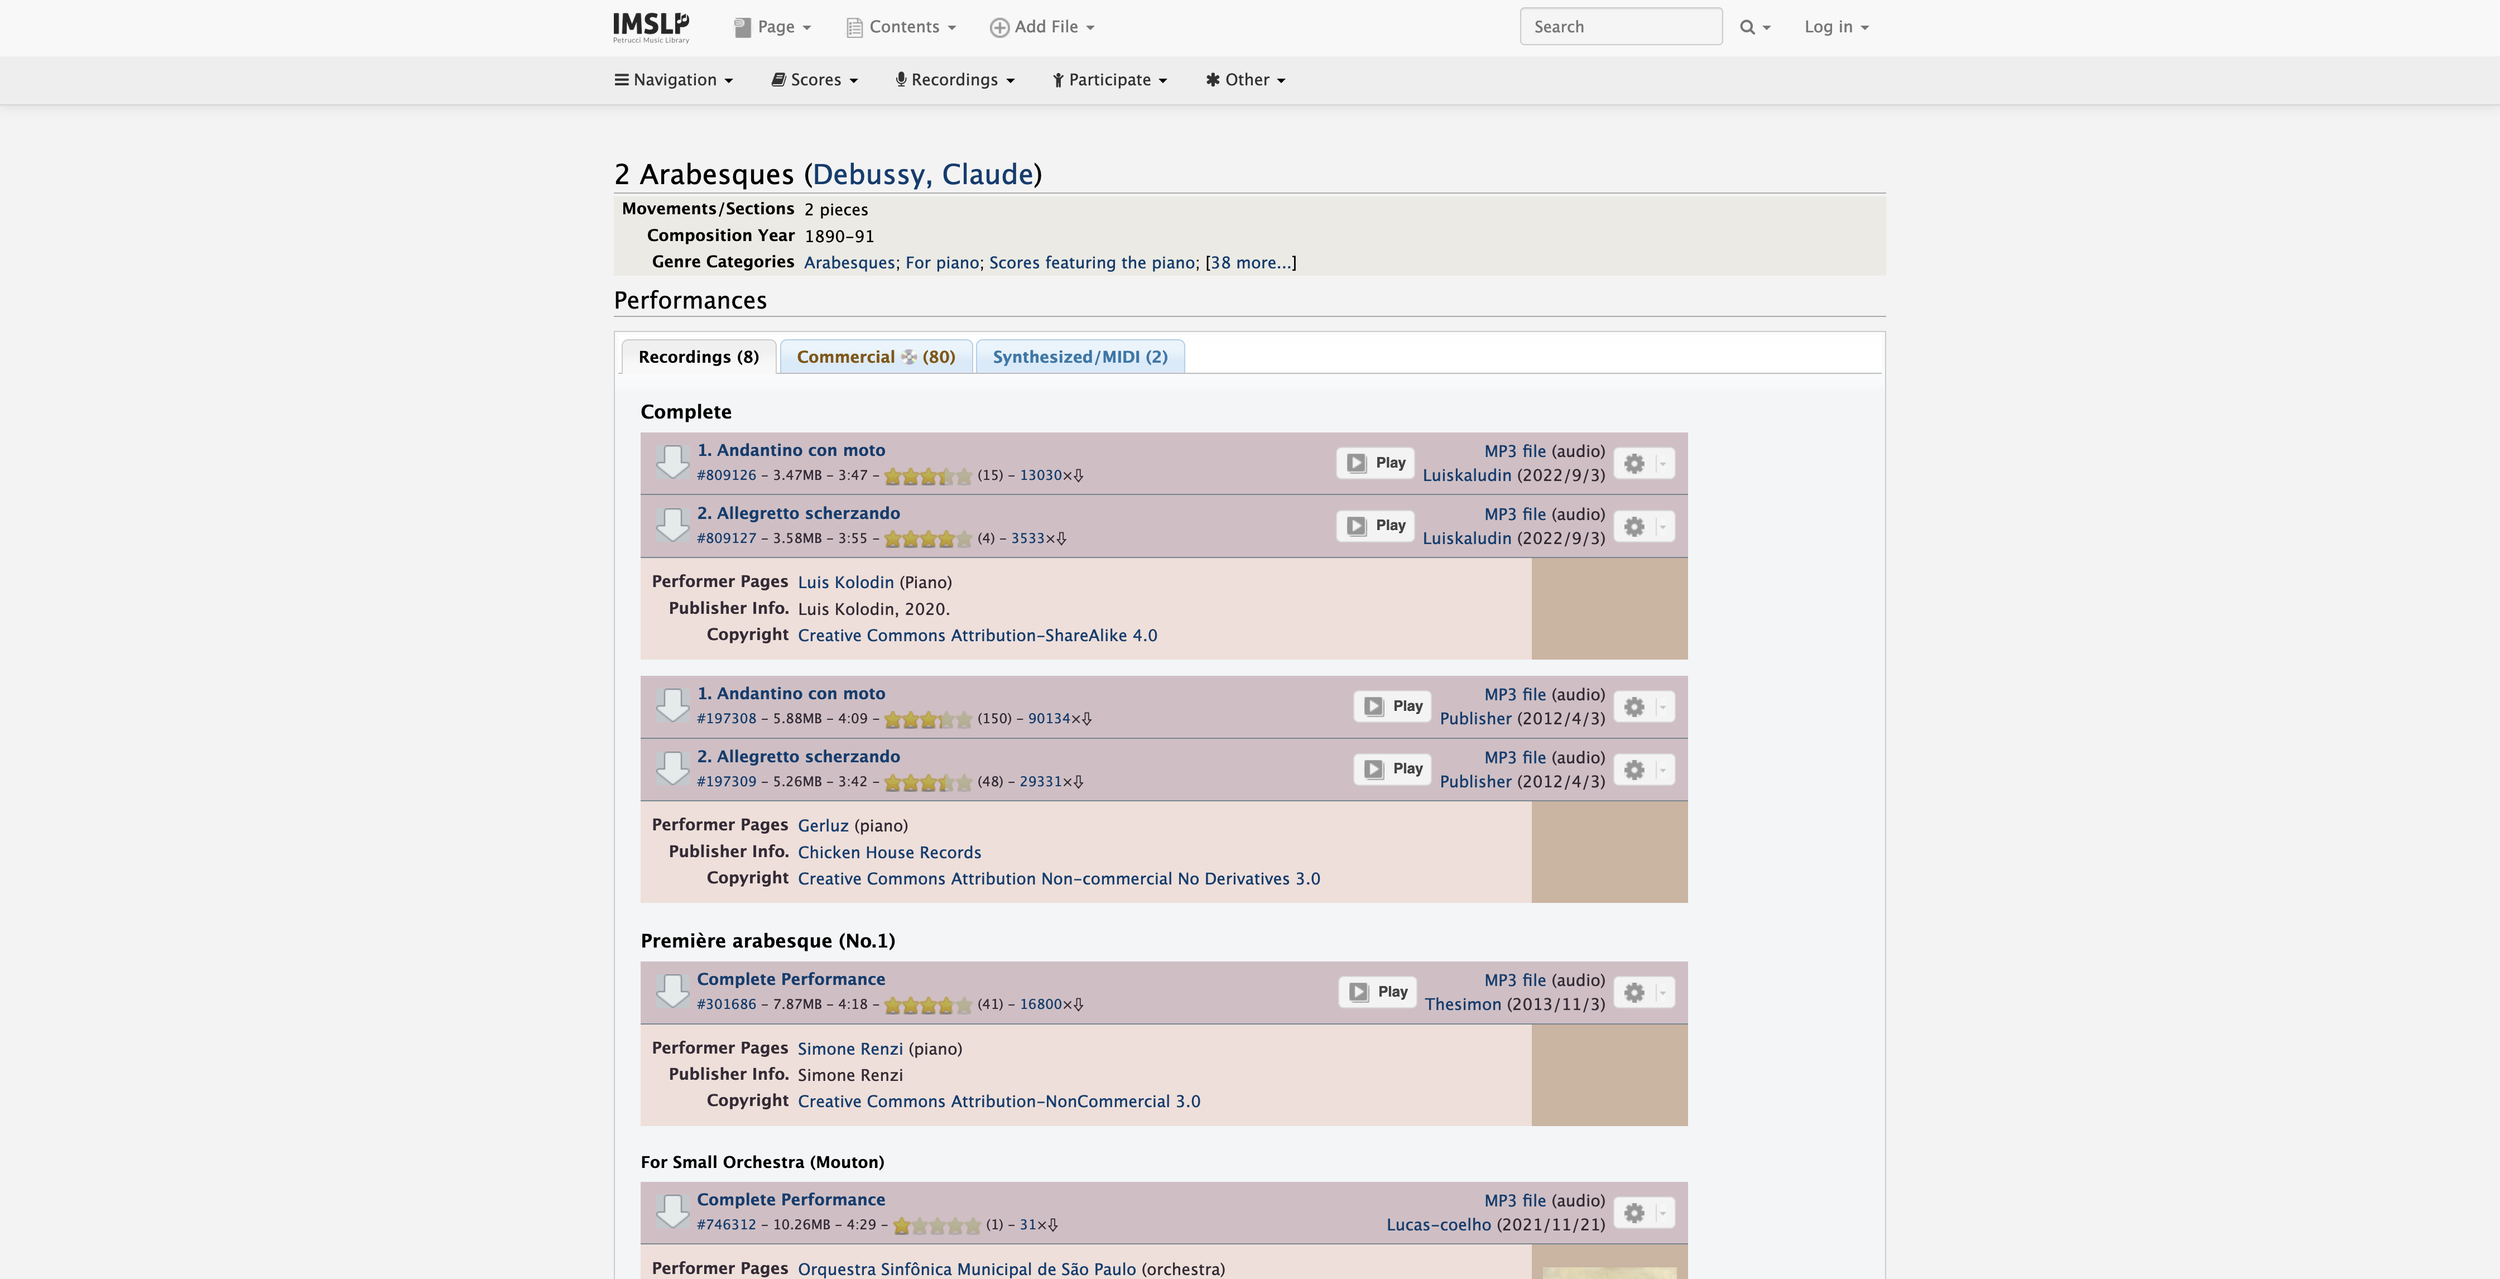Open Simone Renzi performer page

[850, 1049]
